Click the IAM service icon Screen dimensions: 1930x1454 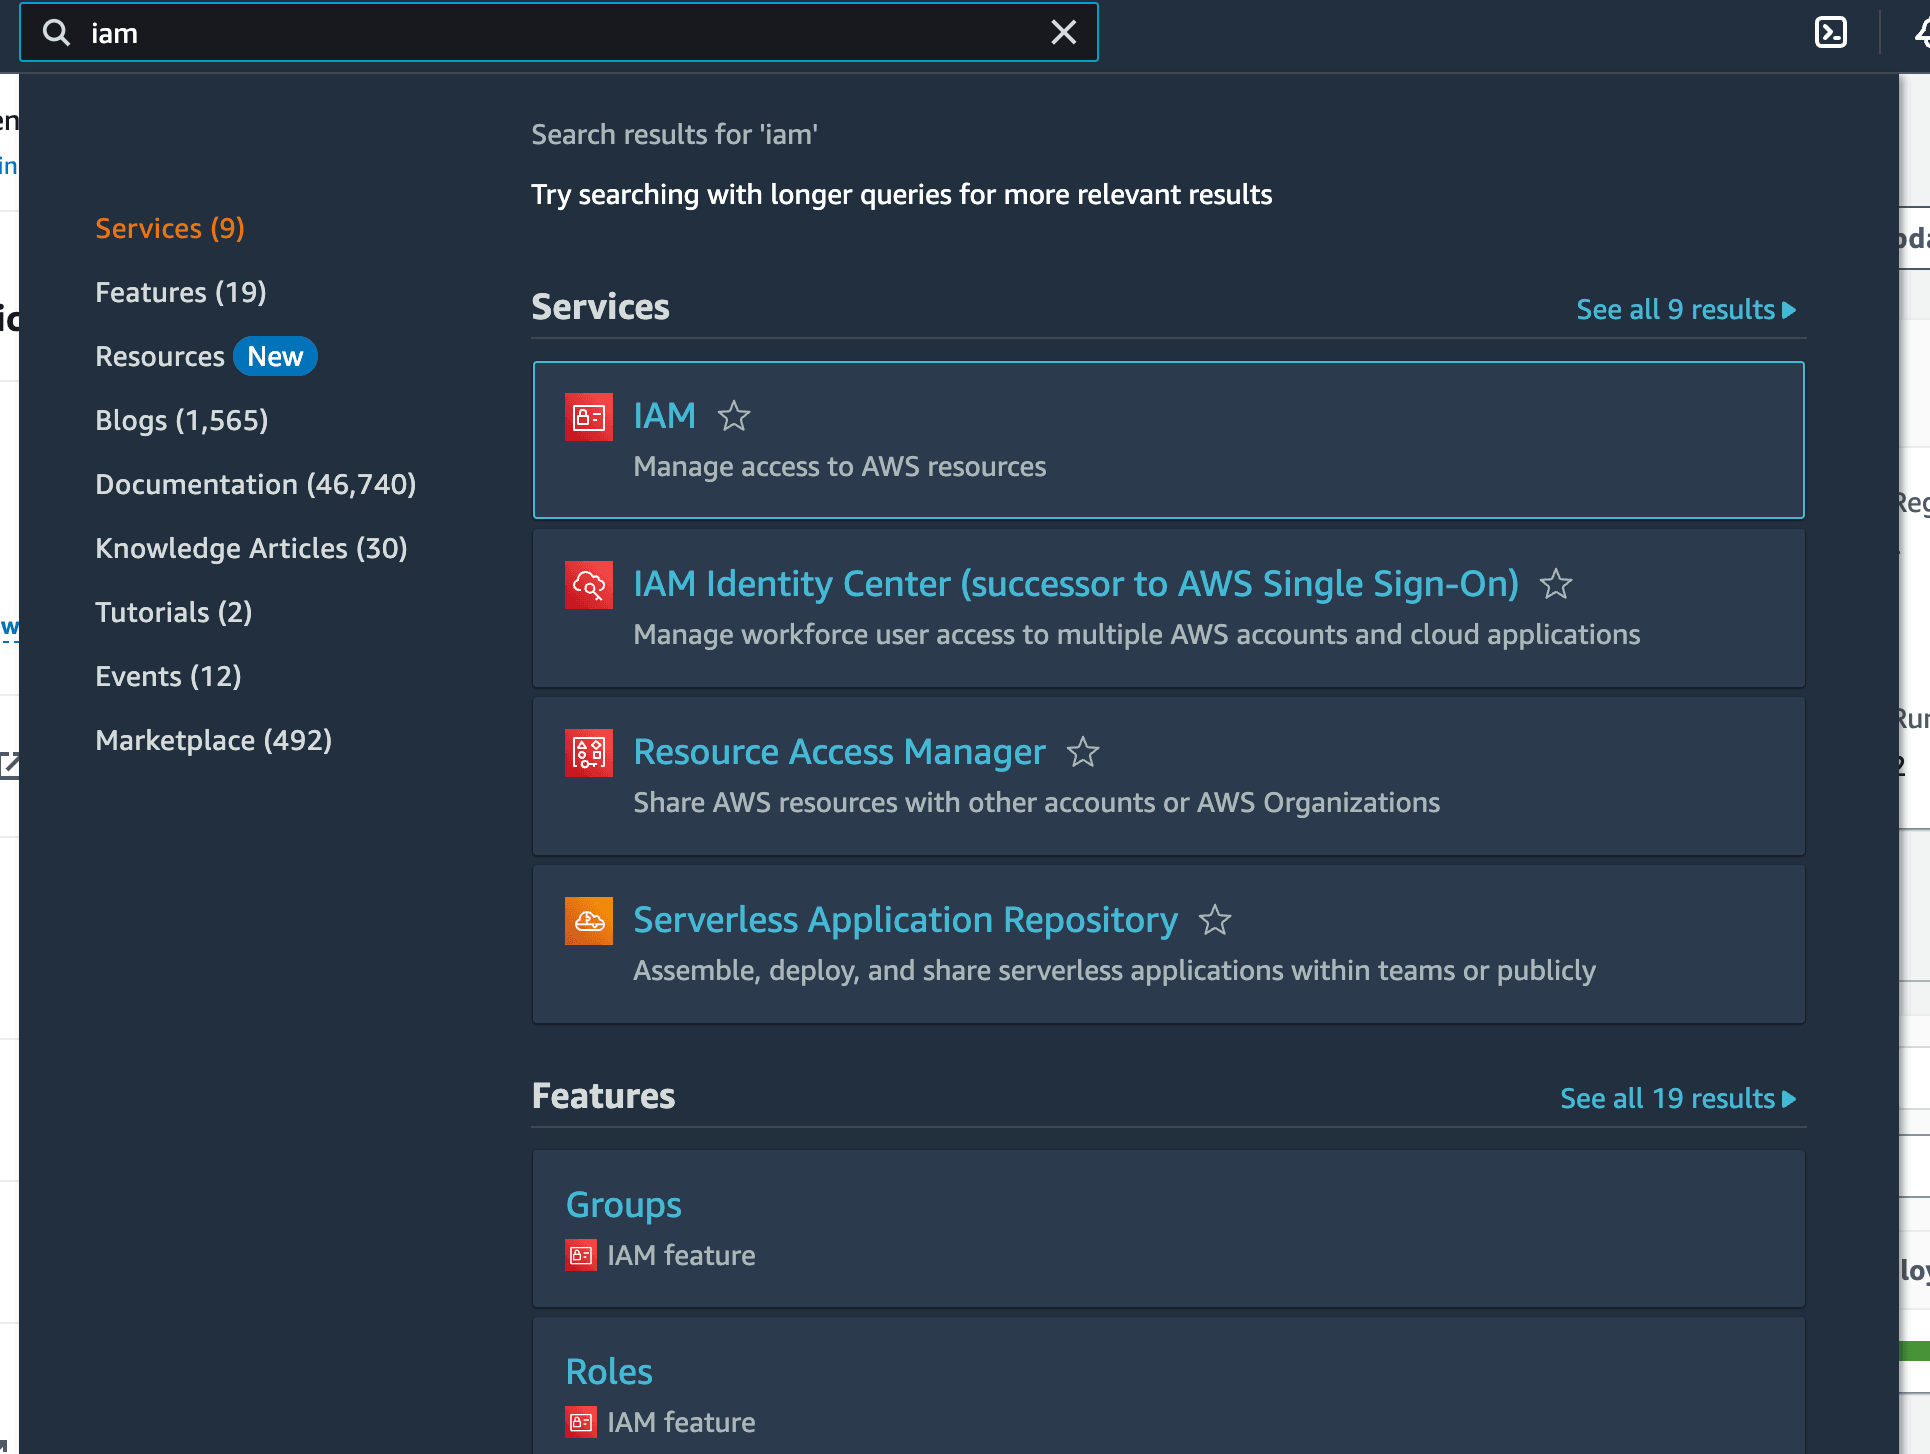tap(588, 417)
